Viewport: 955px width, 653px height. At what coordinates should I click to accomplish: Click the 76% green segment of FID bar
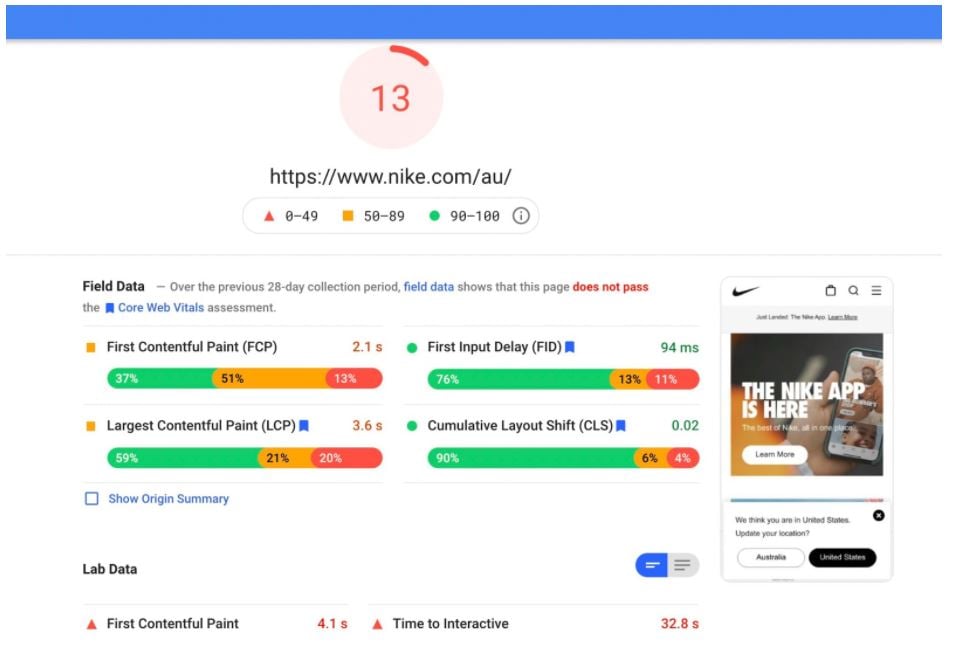pos(519,379)
